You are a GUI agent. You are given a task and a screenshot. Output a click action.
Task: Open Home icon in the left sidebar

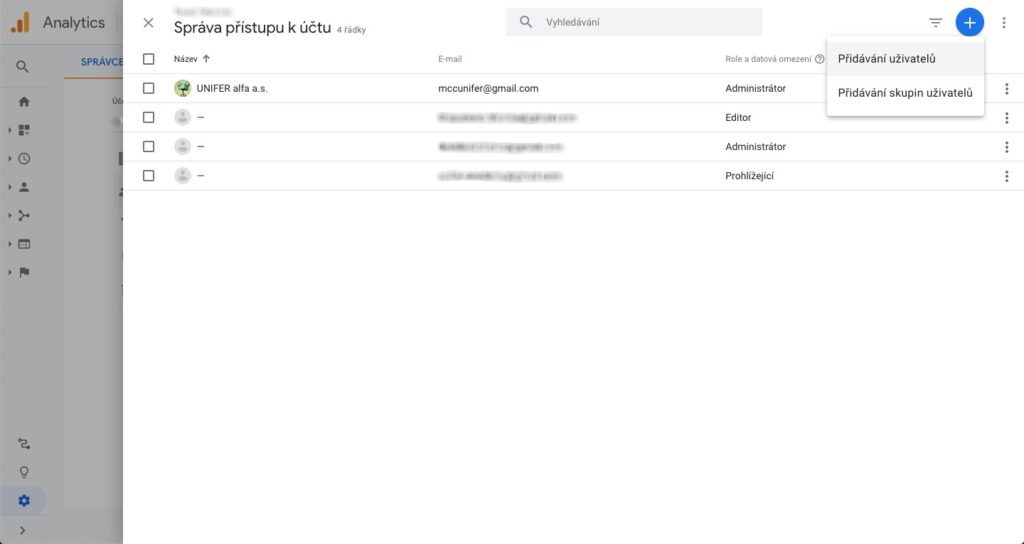24,101
